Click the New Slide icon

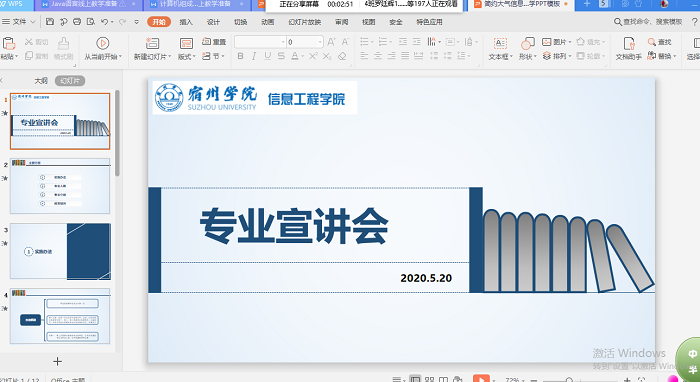(x=152, y=43)
